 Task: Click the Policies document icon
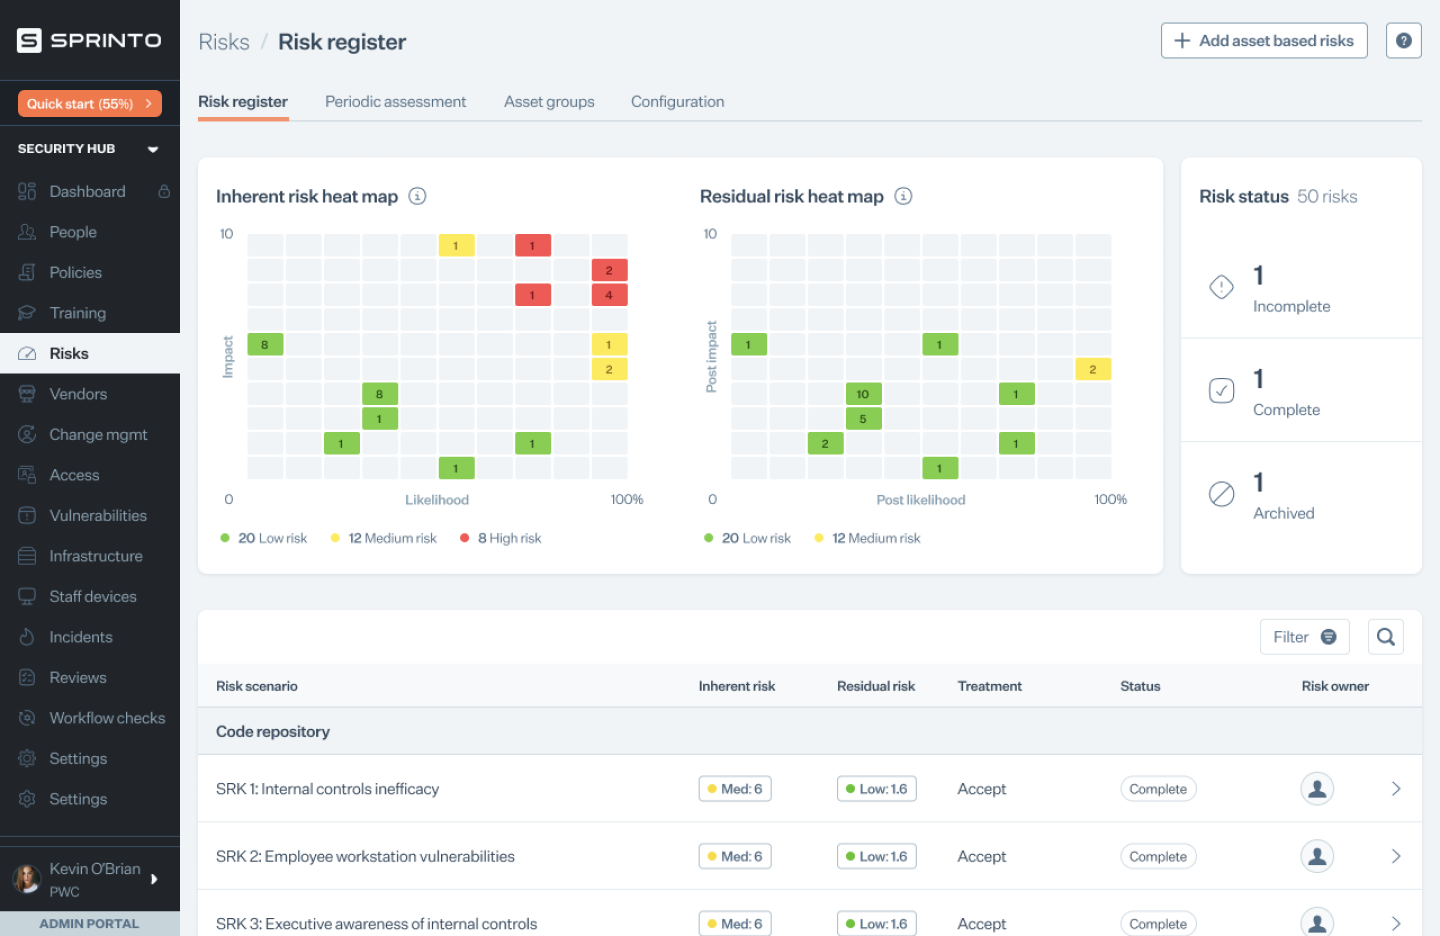point(27,272)
